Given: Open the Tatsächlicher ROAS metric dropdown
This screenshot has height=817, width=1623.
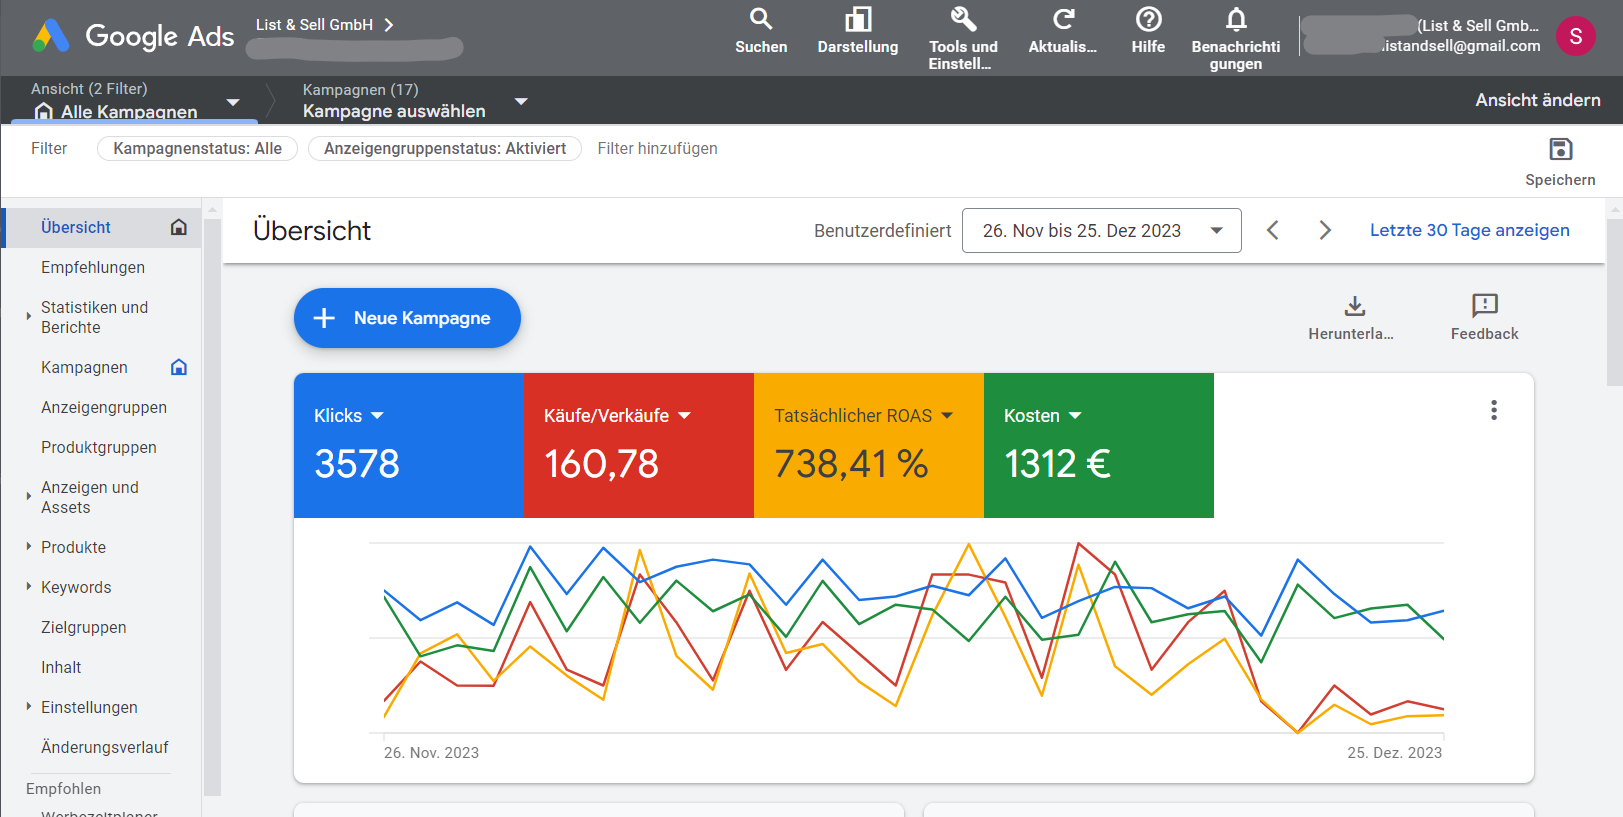Looking at the screenshot, I should [x=947, y=415].
